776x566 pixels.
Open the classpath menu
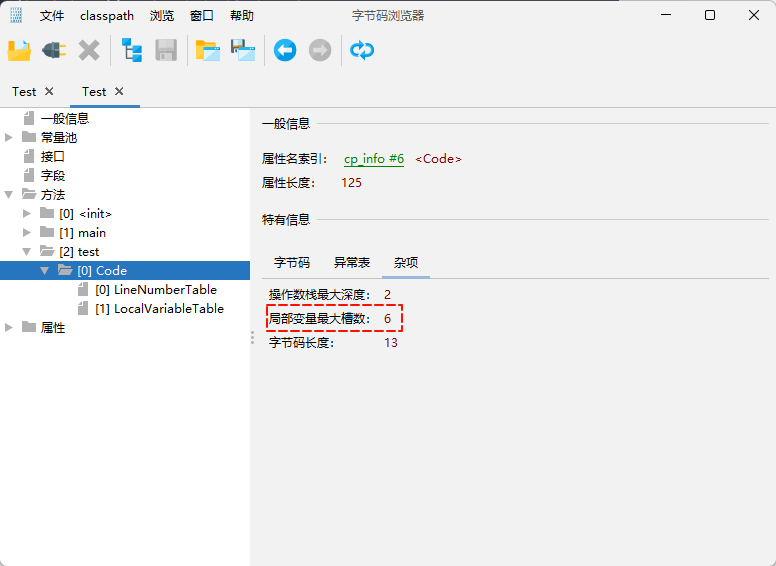[x=107, y=16]
